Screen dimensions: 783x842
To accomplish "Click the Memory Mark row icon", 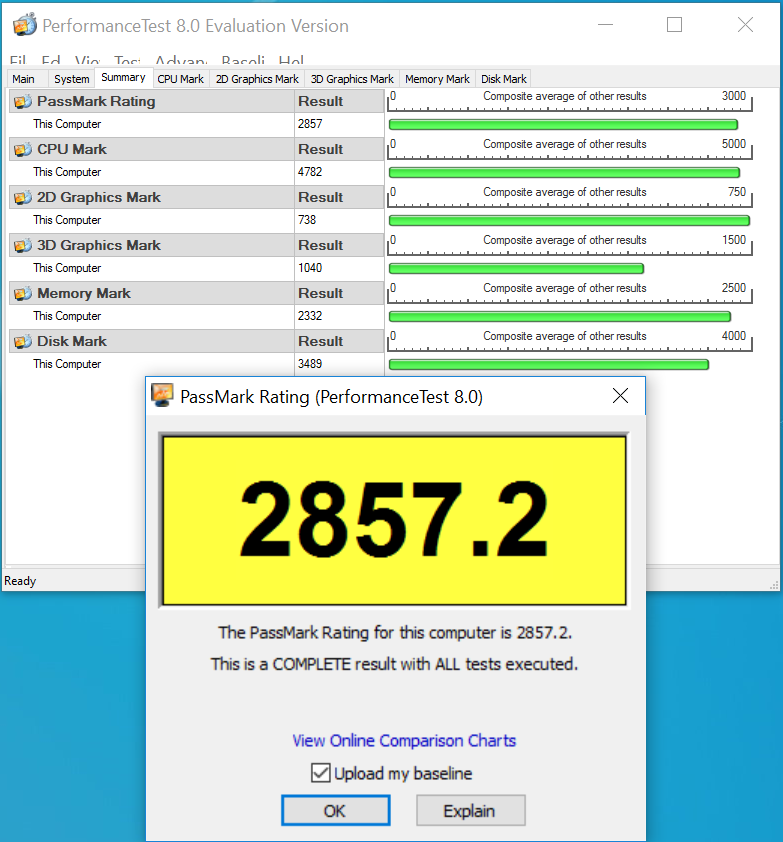I will [x=23, y=294].
